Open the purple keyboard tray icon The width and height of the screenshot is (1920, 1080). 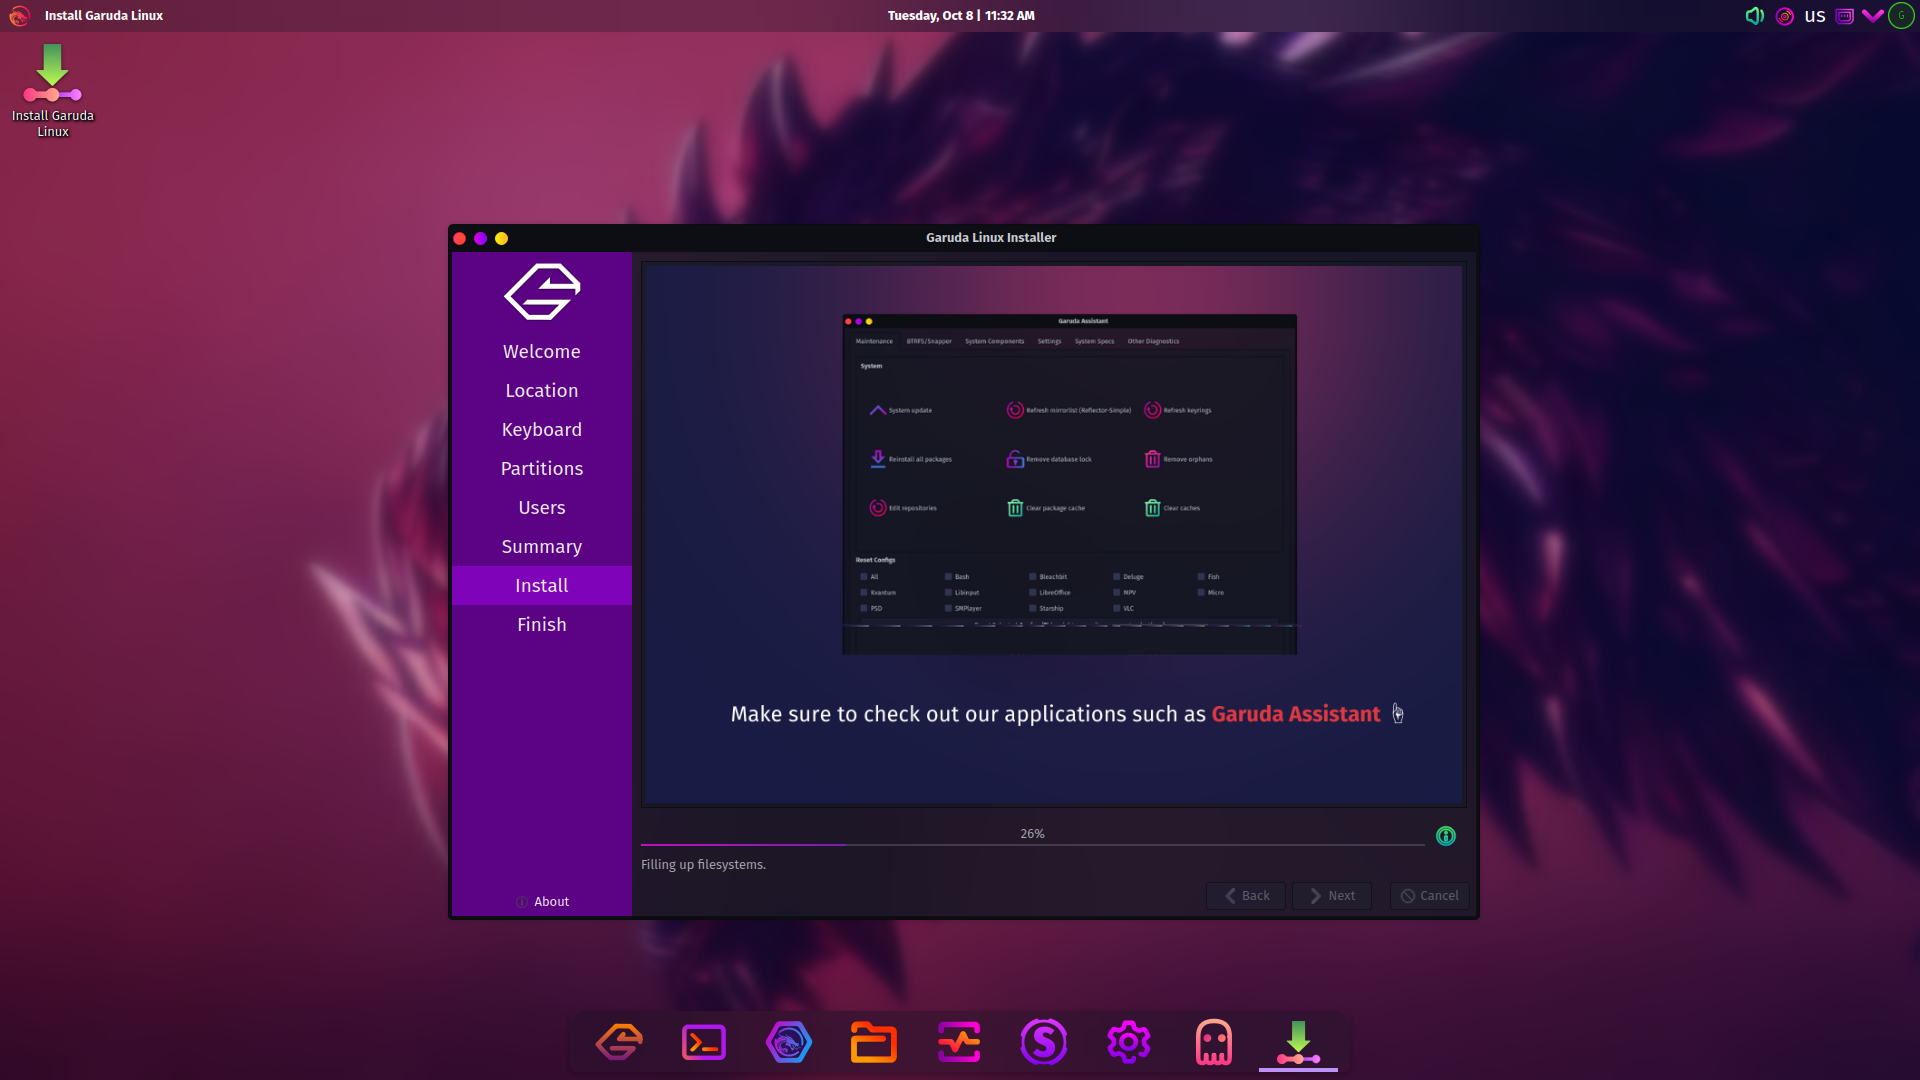pyautogui.click(x=1844, y=16)
